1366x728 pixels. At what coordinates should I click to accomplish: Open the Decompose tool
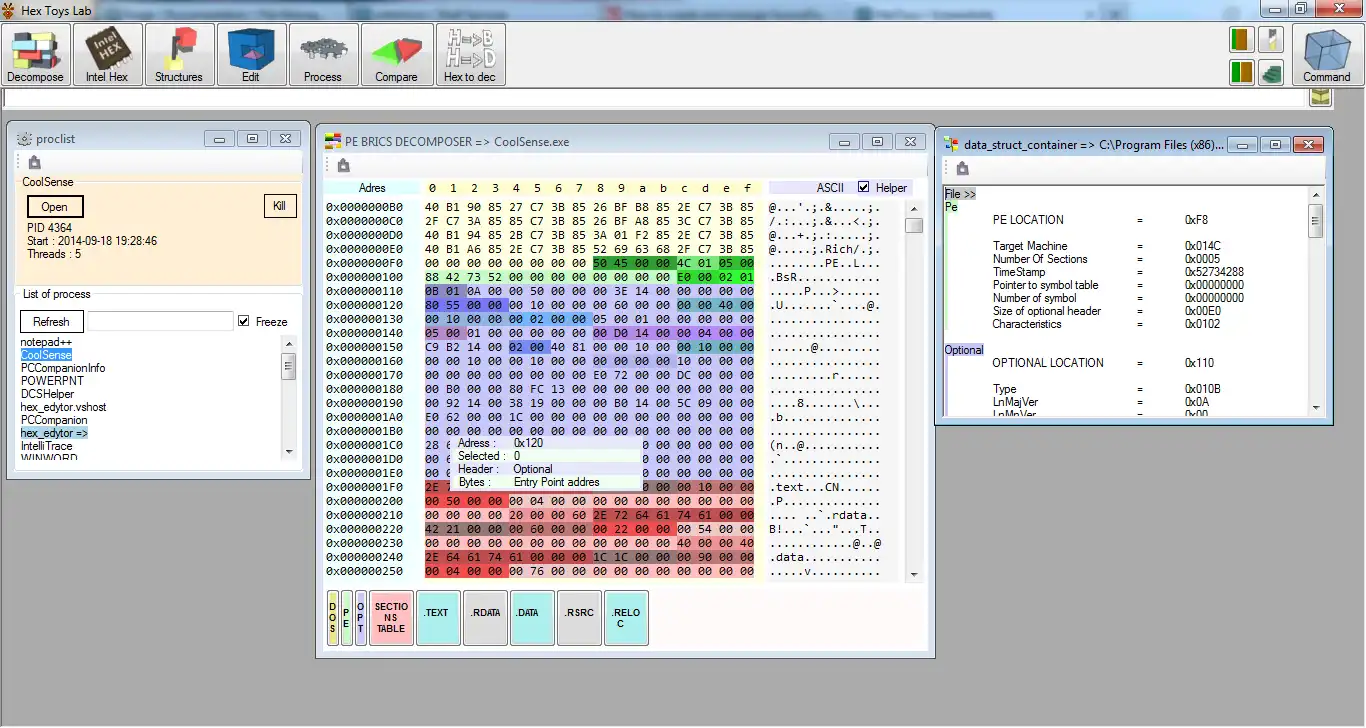click(36, 55)
